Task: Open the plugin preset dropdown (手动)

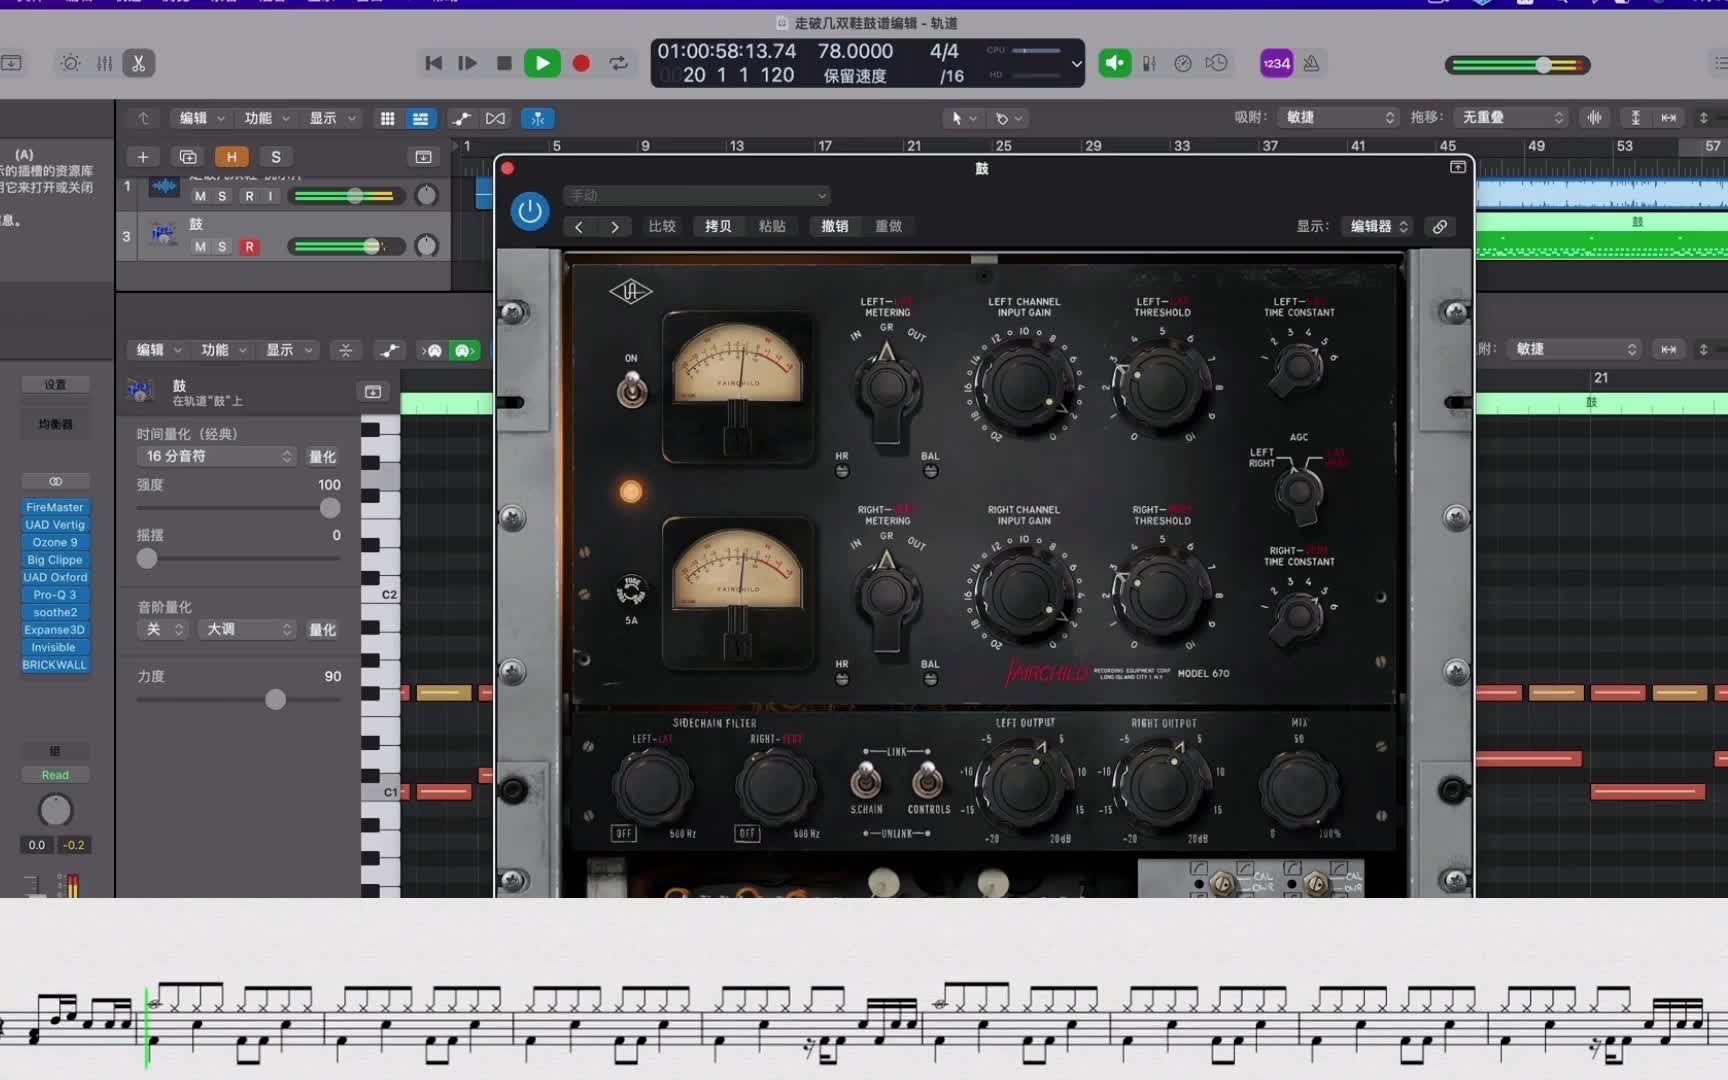Action: pos(697,195)
